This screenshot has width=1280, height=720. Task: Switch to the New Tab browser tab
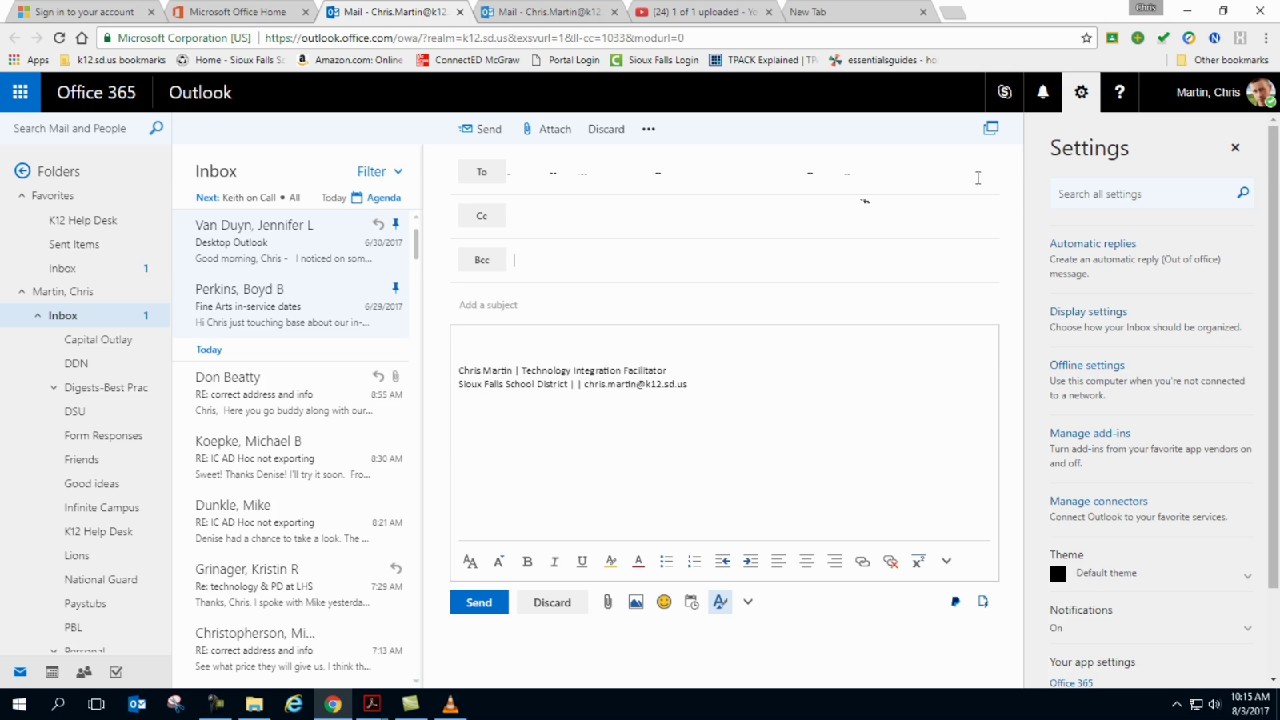coord(857,12)
